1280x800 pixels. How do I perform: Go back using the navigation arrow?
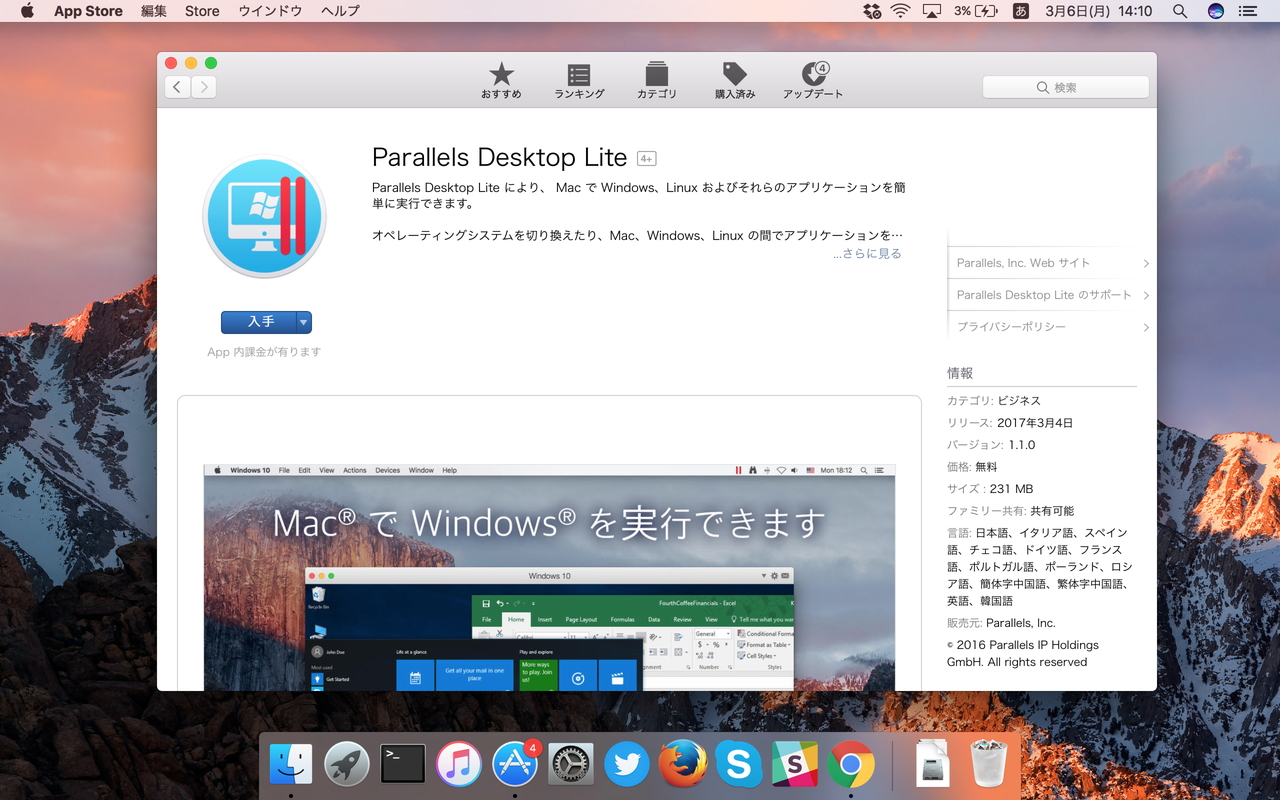coord(177,87)
